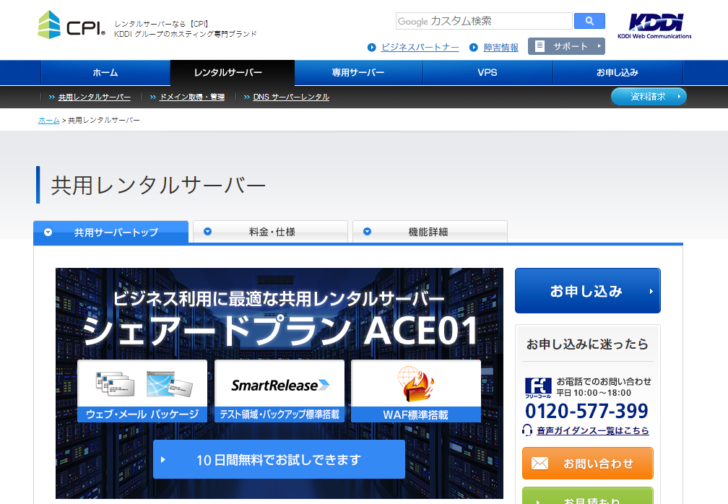Click the arrow icon on 機能詳細 tab

[367, 231]
